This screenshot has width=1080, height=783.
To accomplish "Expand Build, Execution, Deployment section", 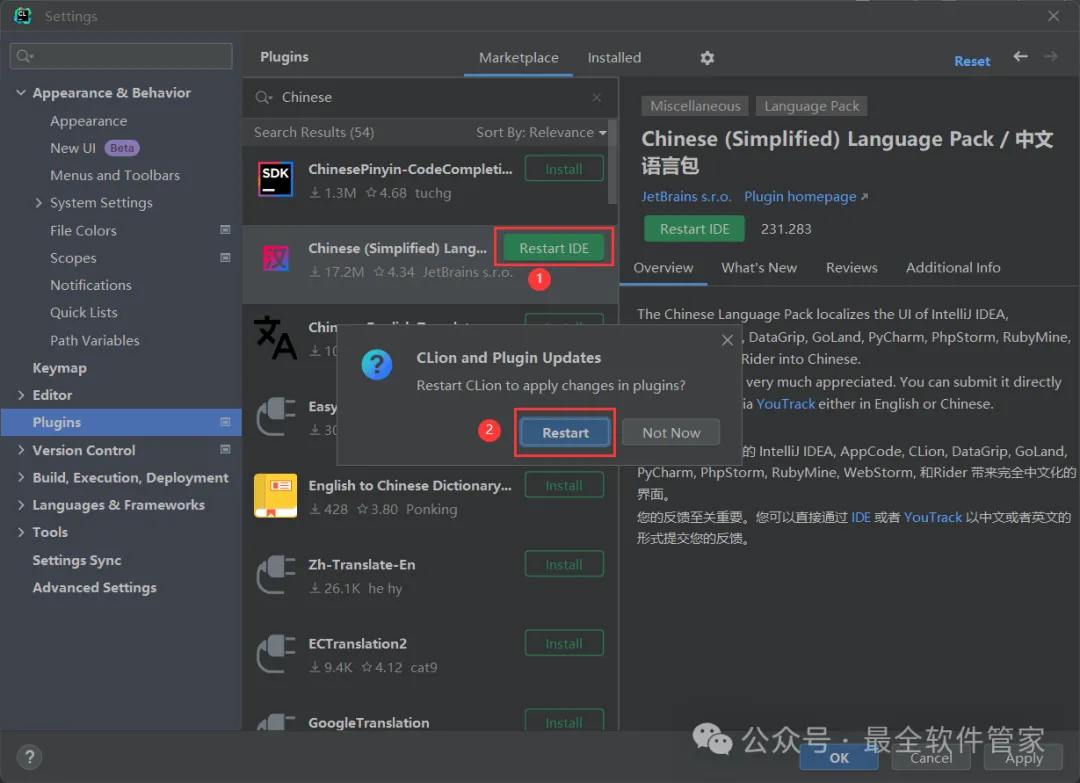I will [x=21, y=477].
